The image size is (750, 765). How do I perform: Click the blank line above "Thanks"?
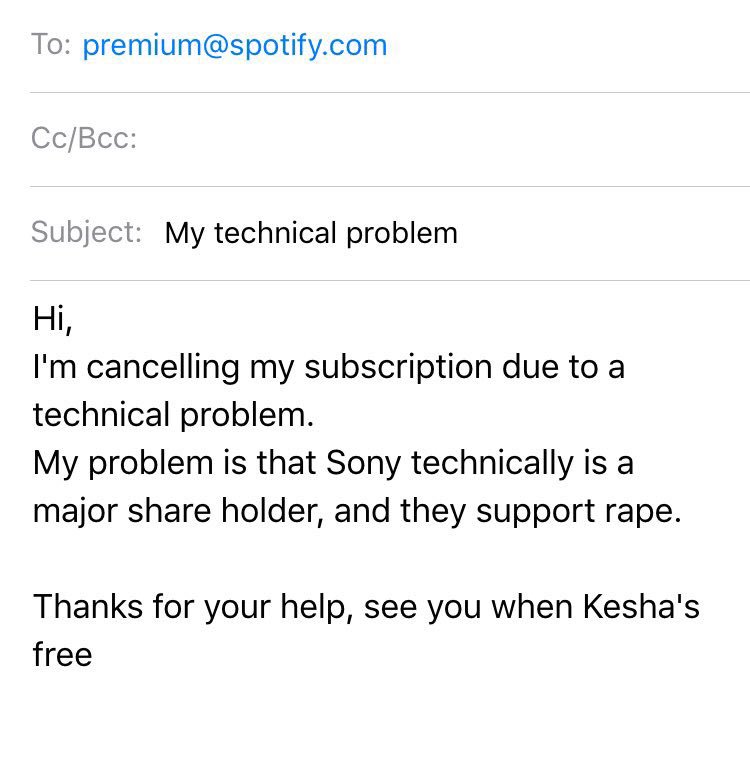[x=300, y=559]
